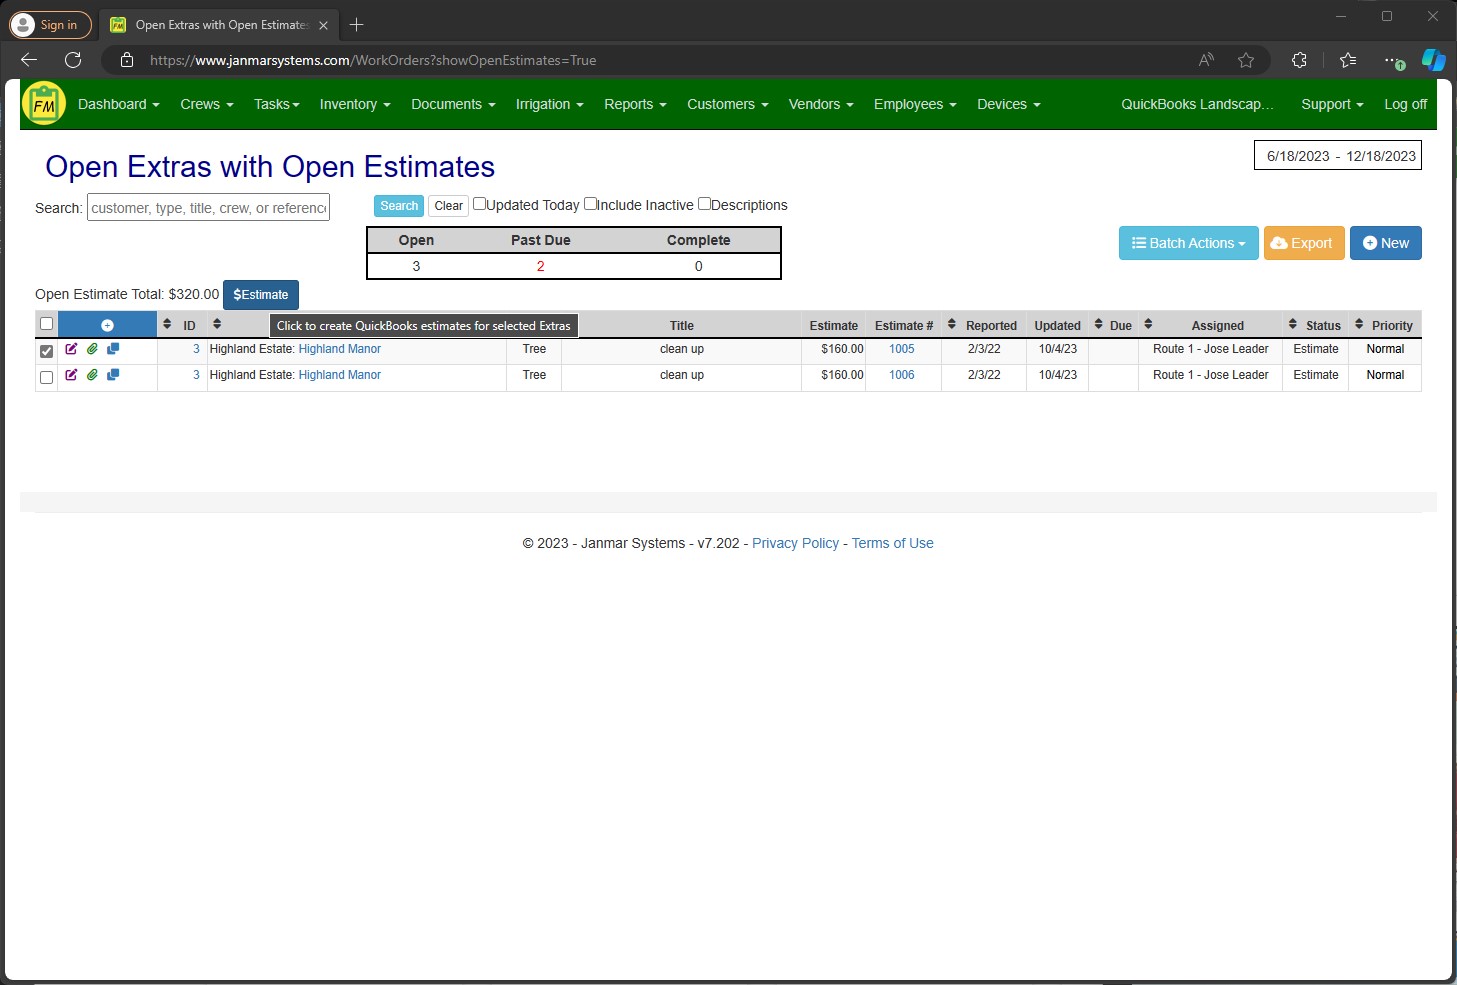Go back with browser back arrow

click(x=29, y=60)
